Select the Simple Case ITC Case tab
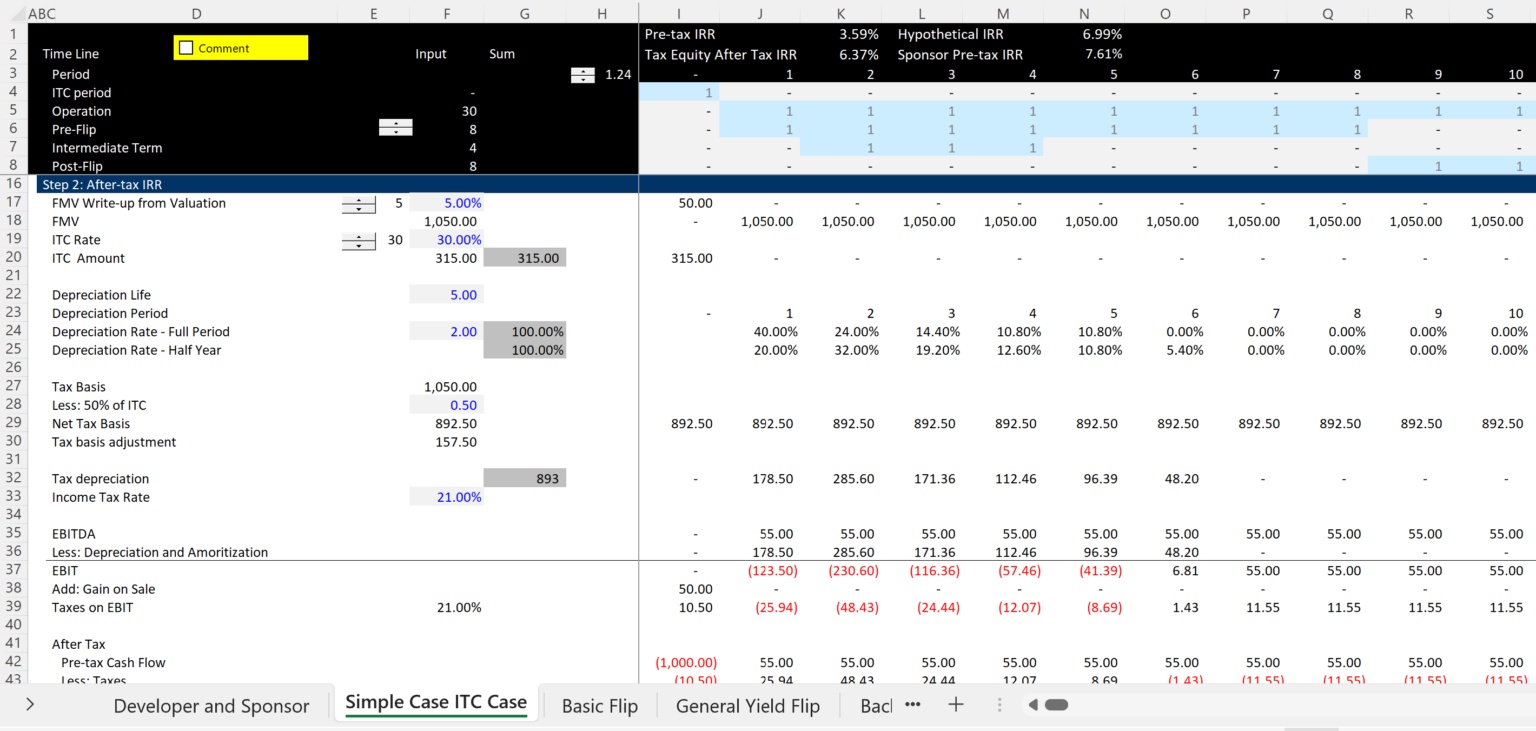Viewport: 1536px width, 731px height. 436,703
